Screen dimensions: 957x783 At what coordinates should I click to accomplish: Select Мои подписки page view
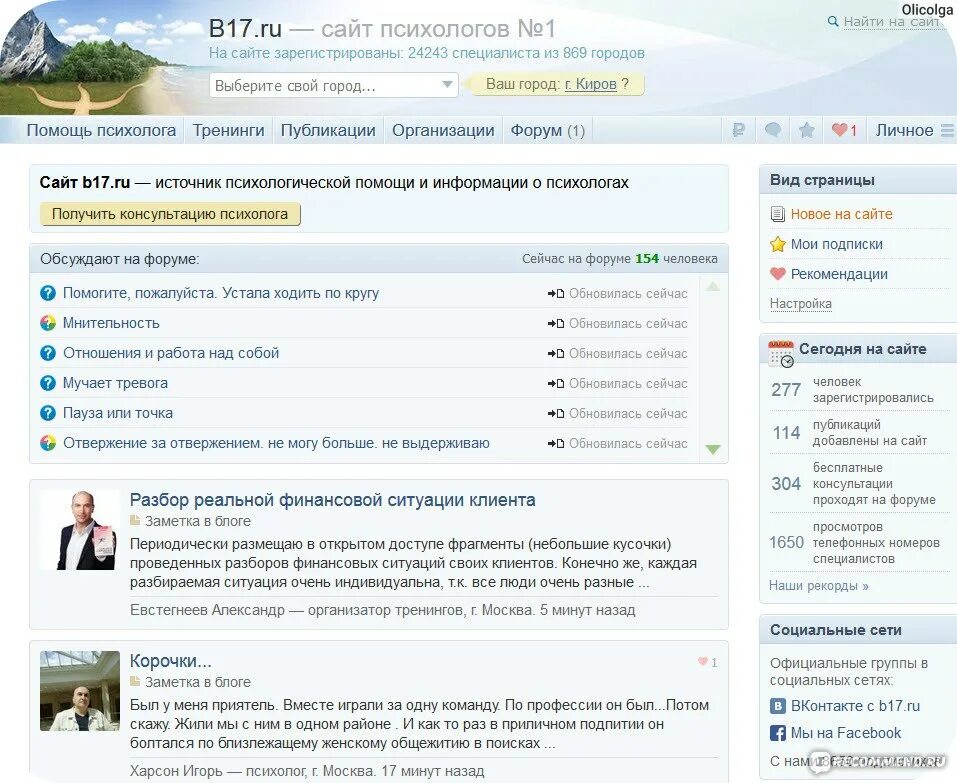pos(836,244)
